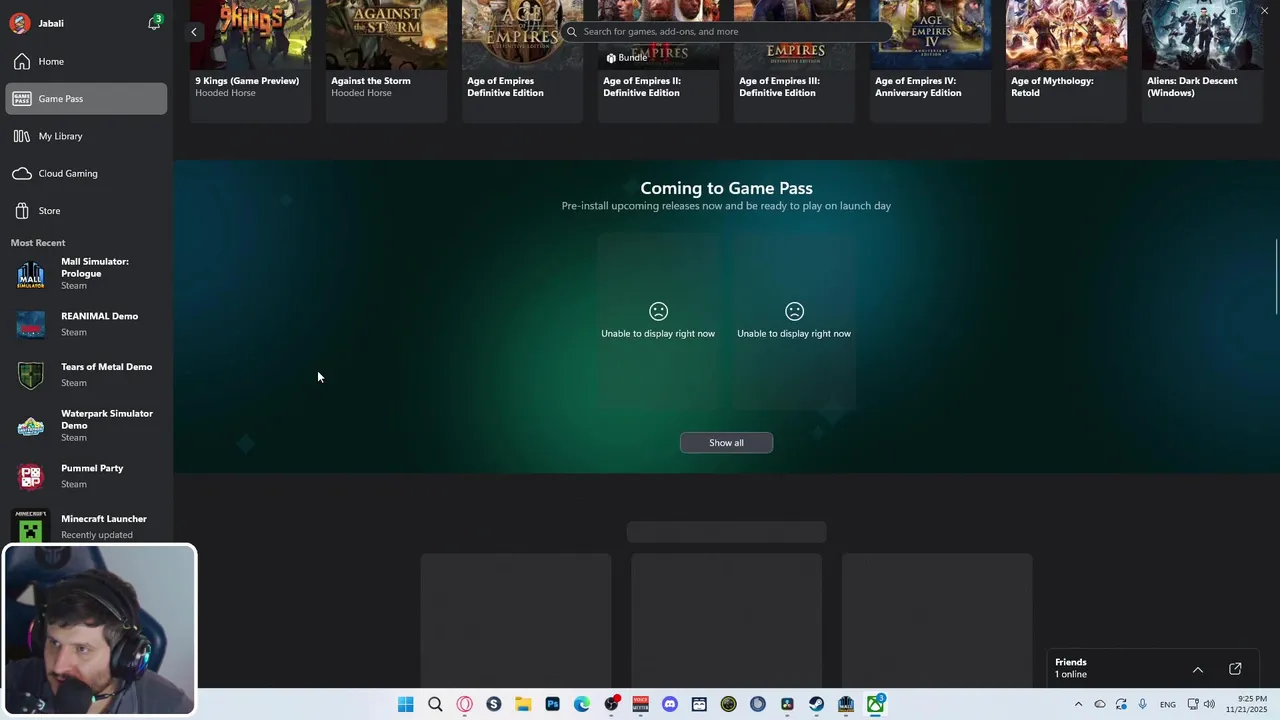Click the Tears of Metal shield icon

31,375
